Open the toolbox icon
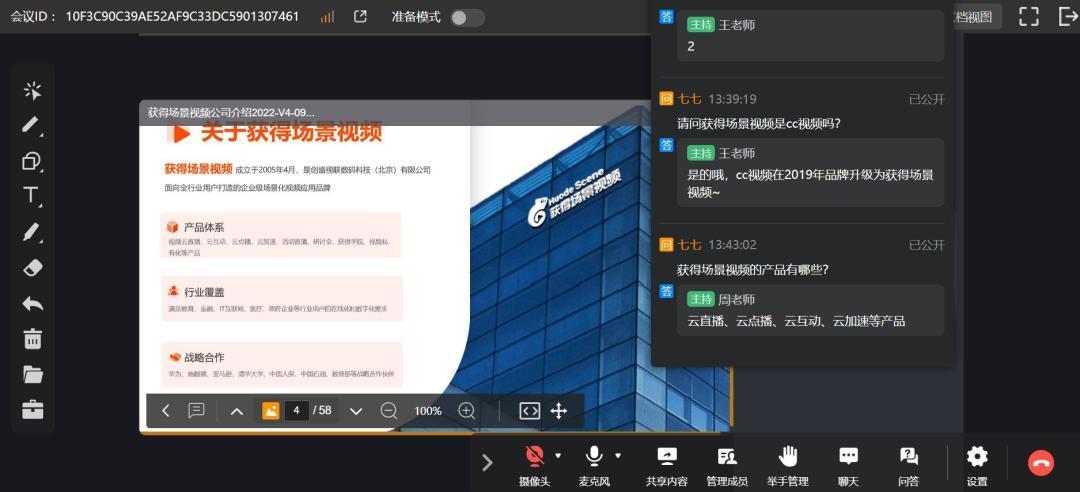The height and width of the screenshot is (492, 1080). [32, 409]
